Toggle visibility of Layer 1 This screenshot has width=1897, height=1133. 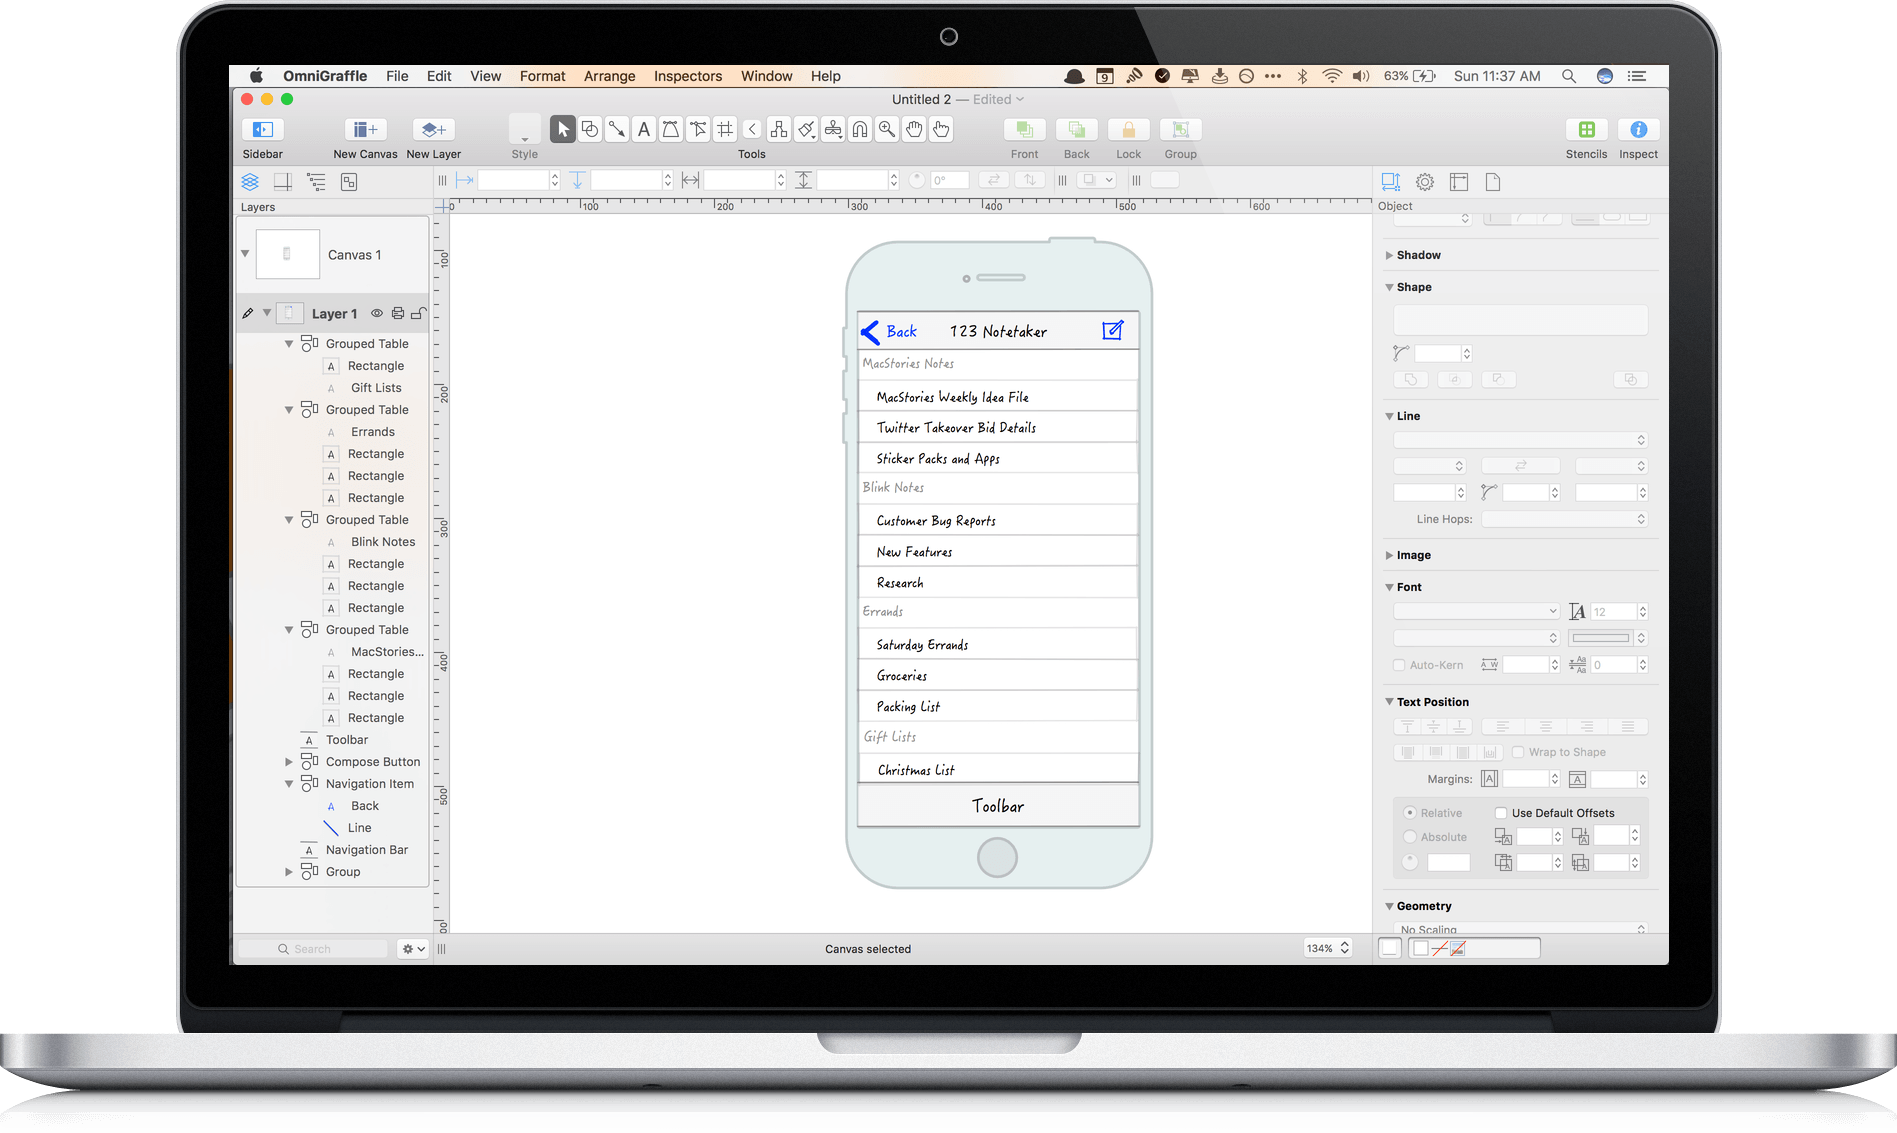point(376,313)
